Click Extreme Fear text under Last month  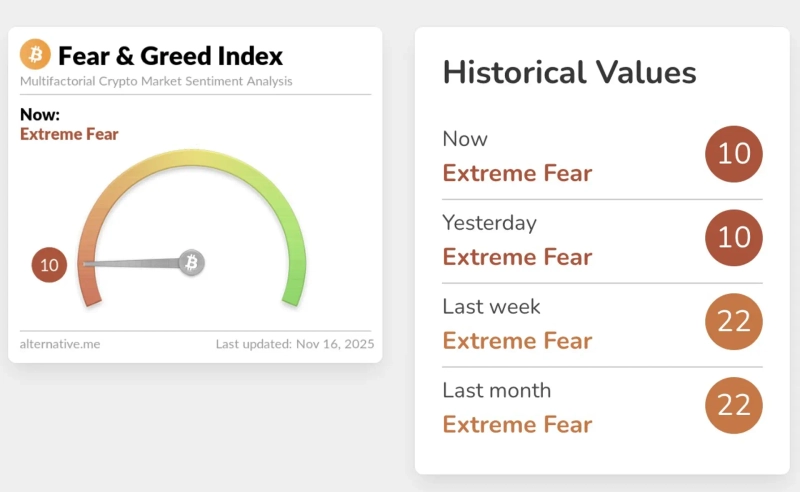(x=517, y=424)
